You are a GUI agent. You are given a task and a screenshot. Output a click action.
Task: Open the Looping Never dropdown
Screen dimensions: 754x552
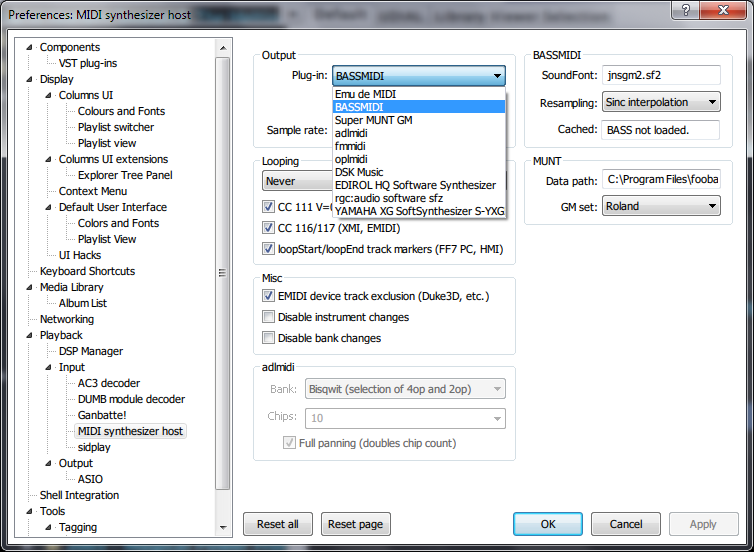[x=298, y=181]
